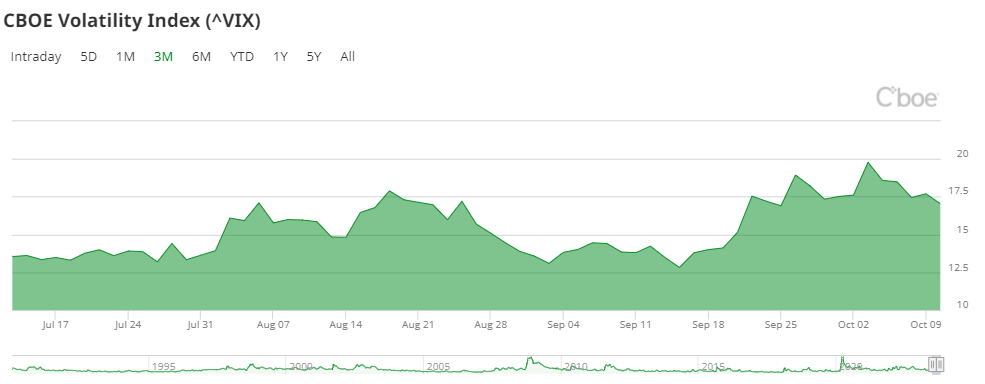Click the 2005 label in navigator timeline
Viewport: 985px width, 384px height.
(x=438, y=366)
